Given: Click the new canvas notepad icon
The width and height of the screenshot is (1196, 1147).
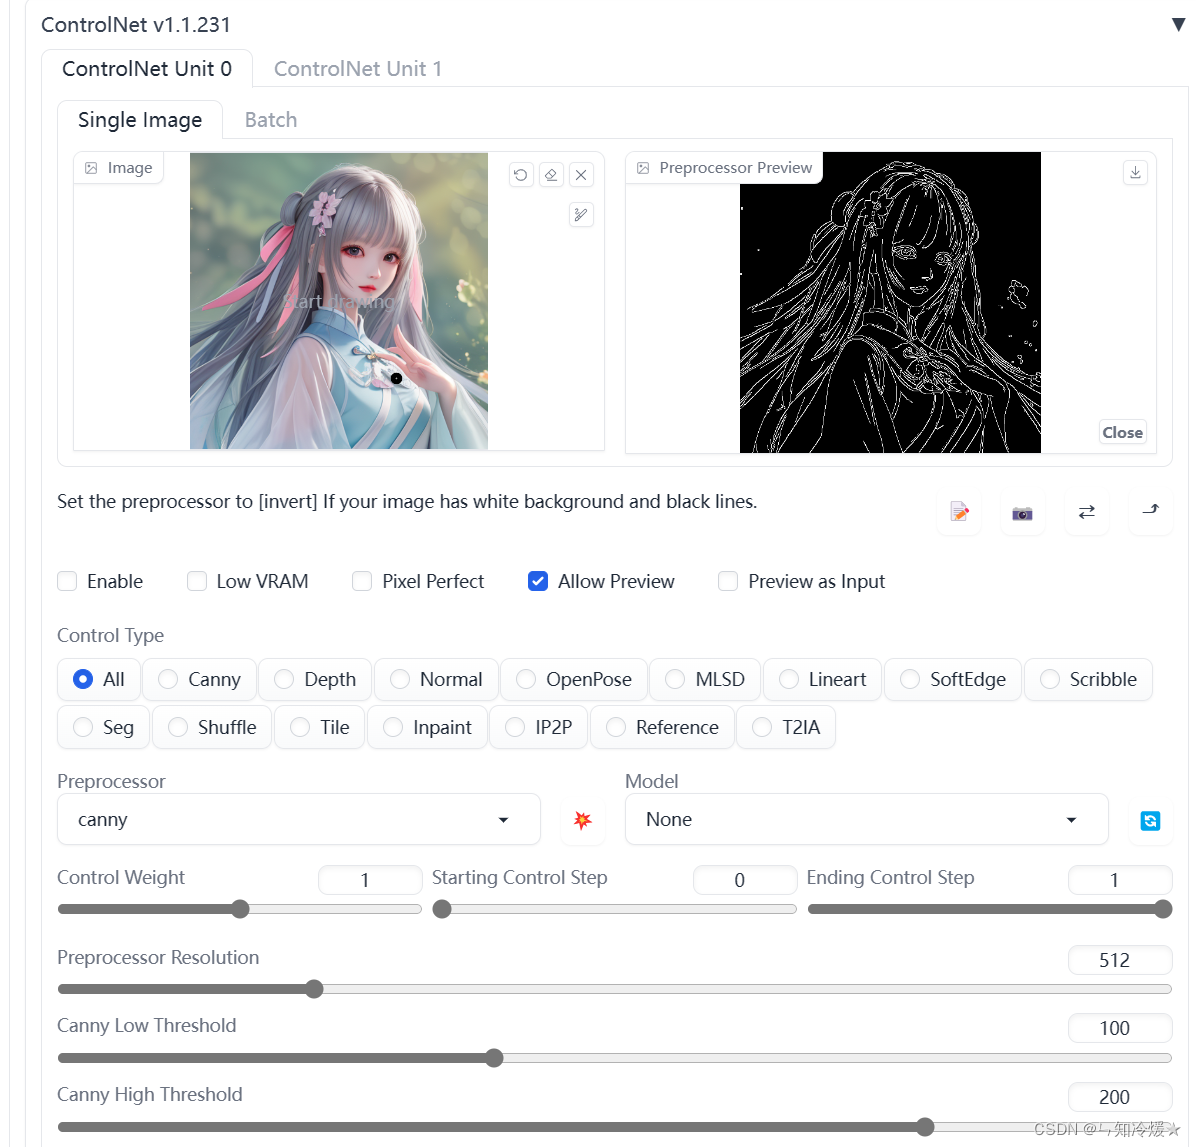Looking at the screenshot, I should pos(960,512).
